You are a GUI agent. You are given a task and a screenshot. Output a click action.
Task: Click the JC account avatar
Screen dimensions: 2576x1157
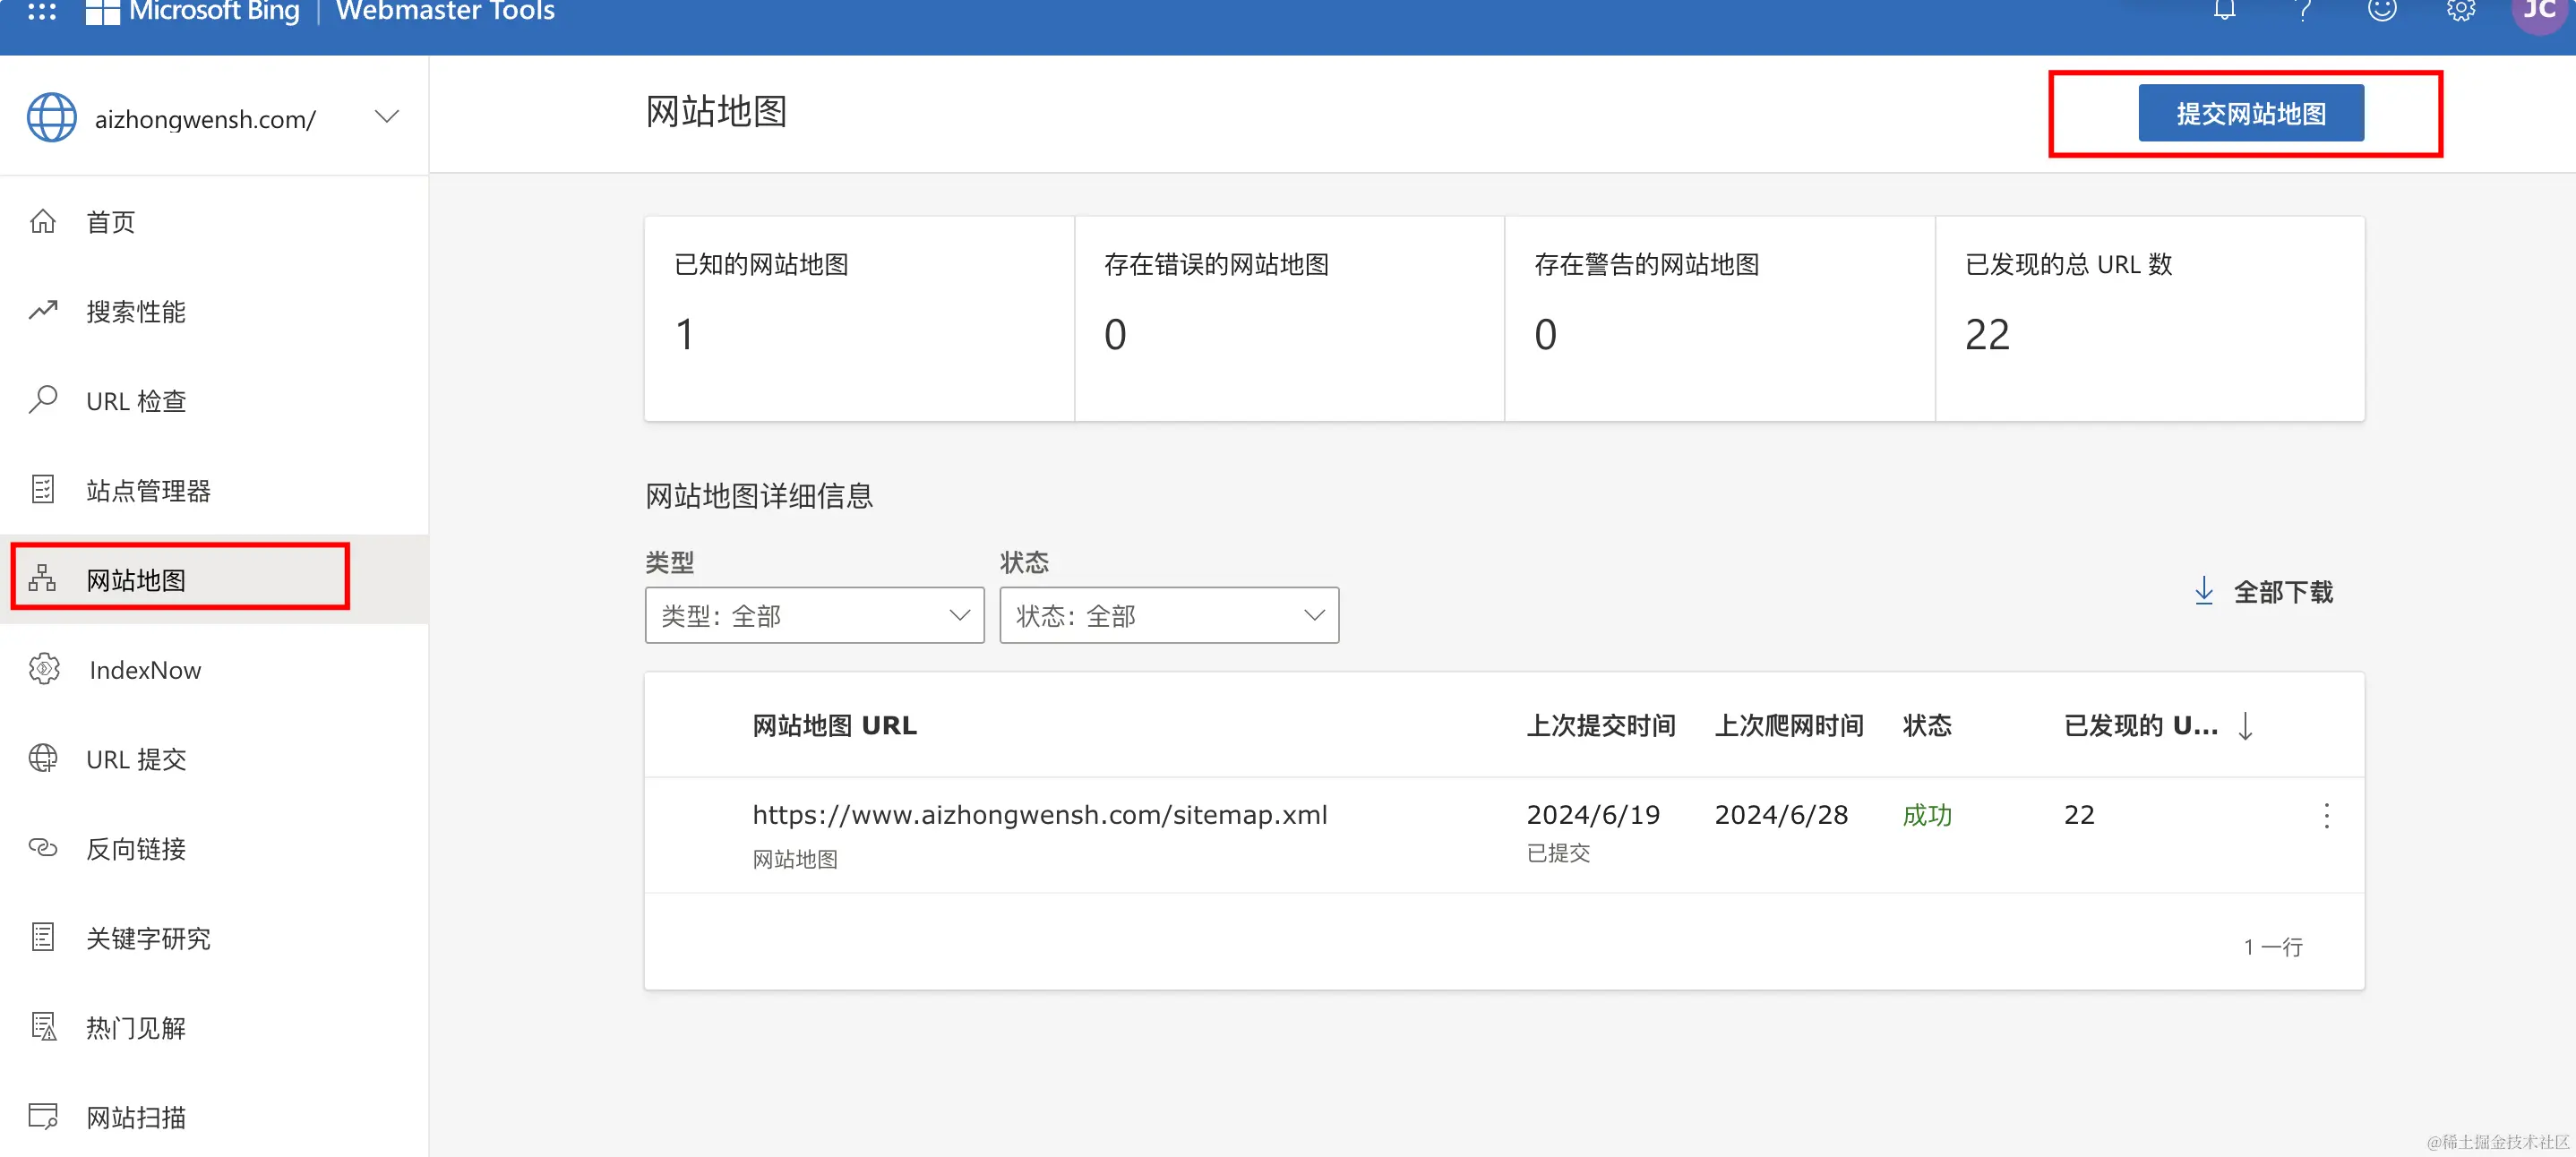2538,11
